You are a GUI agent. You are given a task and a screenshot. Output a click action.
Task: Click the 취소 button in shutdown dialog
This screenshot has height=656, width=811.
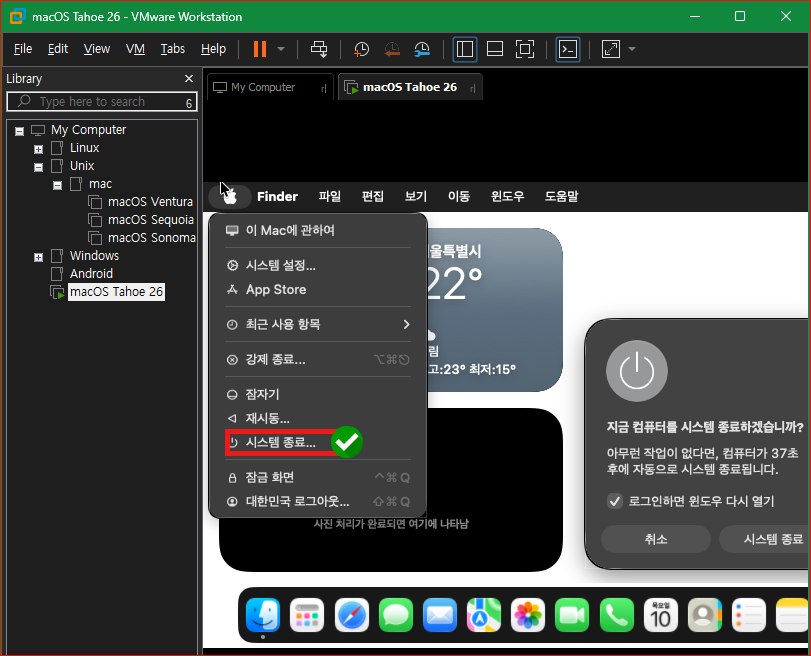[x=656, y=539]
